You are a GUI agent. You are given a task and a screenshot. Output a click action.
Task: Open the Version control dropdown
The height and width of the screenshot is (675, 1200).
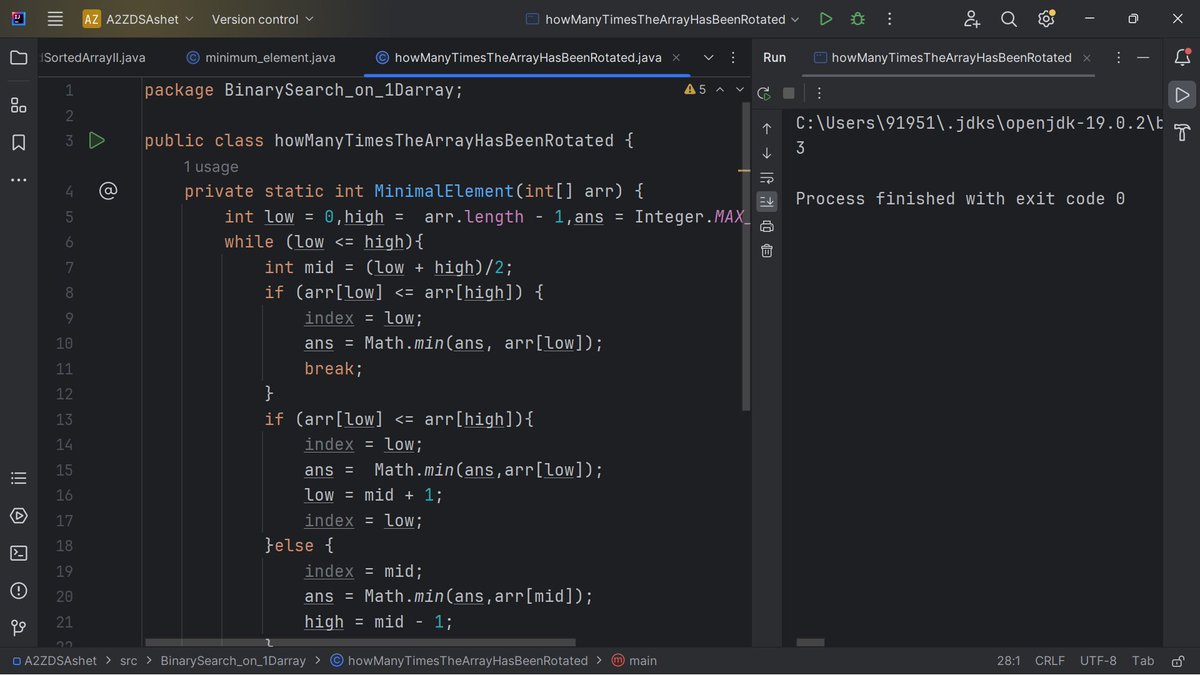click(262, 19)
